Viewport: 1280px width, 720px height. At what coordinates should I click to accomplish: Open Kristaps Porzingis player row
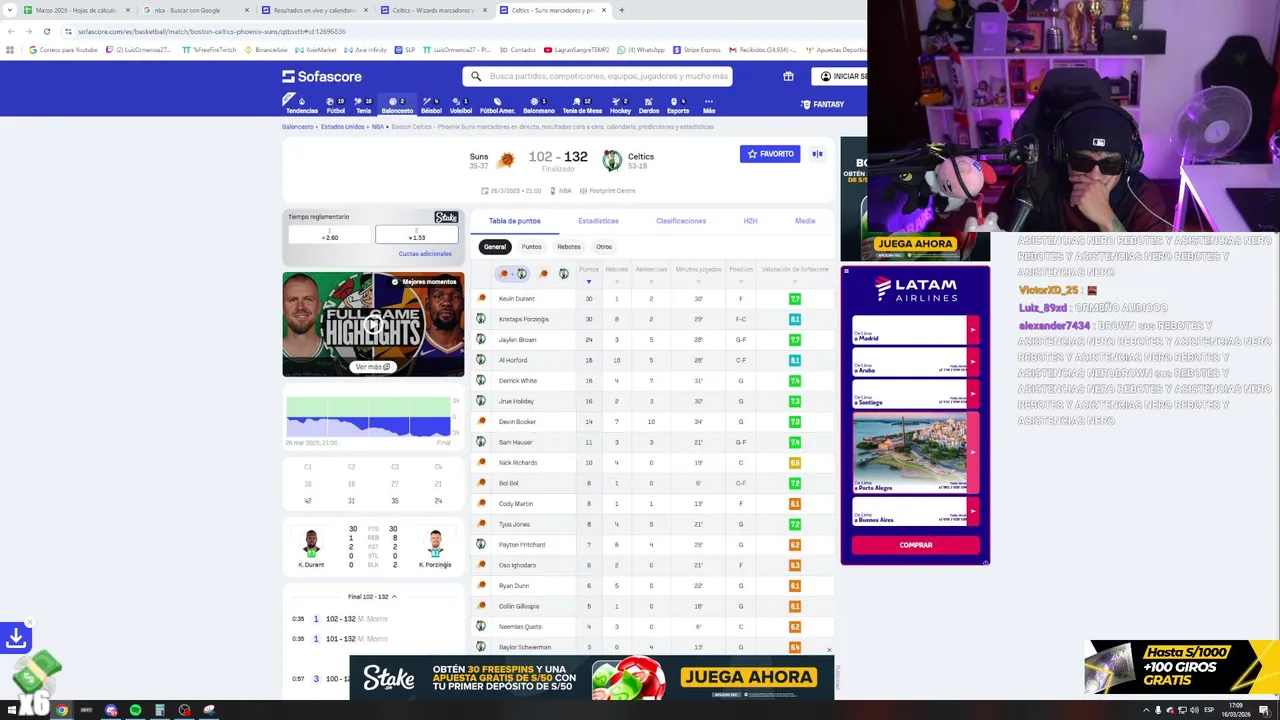pyautogui.click(x=653, y=319)
